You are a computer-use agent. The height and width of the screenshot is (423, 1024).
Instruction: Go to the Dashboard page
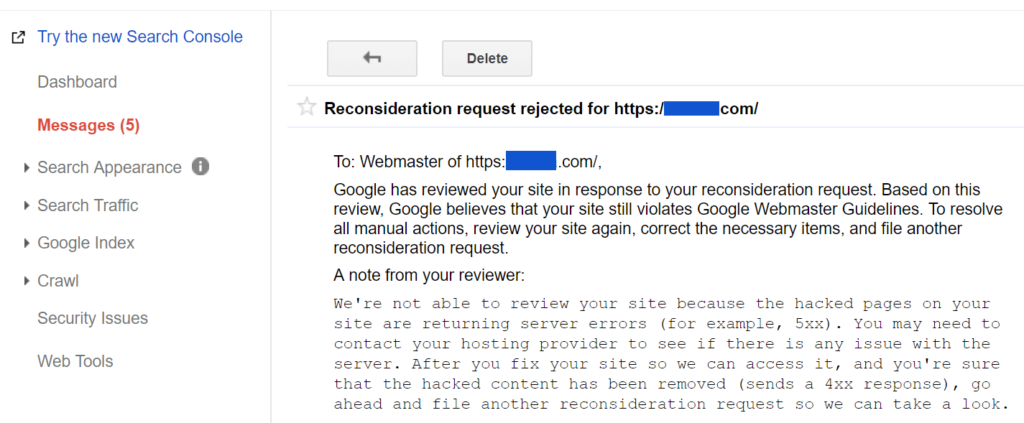point(77,82)
